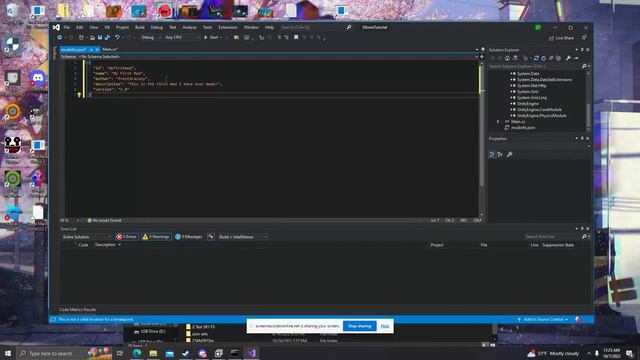Click the undo toolbar icon

pos(117,38)
